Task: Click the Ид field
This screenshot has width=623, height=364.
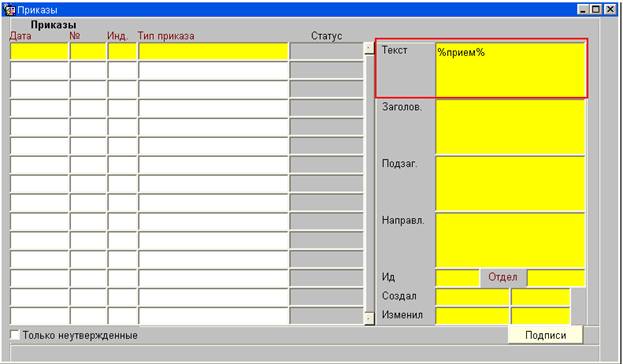Action: pos(457,278)
